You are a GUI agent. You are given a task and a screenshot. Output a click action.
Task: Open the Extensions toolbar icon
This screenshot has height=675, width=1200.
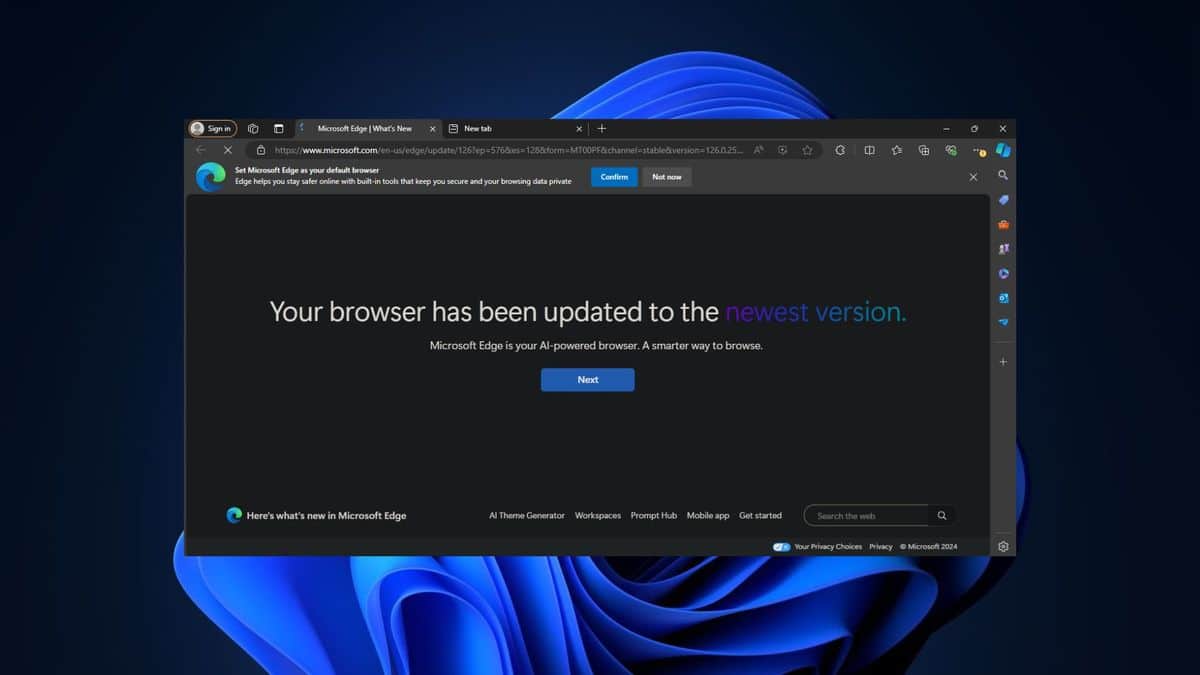pyautogui.click(x=840, y=150)
